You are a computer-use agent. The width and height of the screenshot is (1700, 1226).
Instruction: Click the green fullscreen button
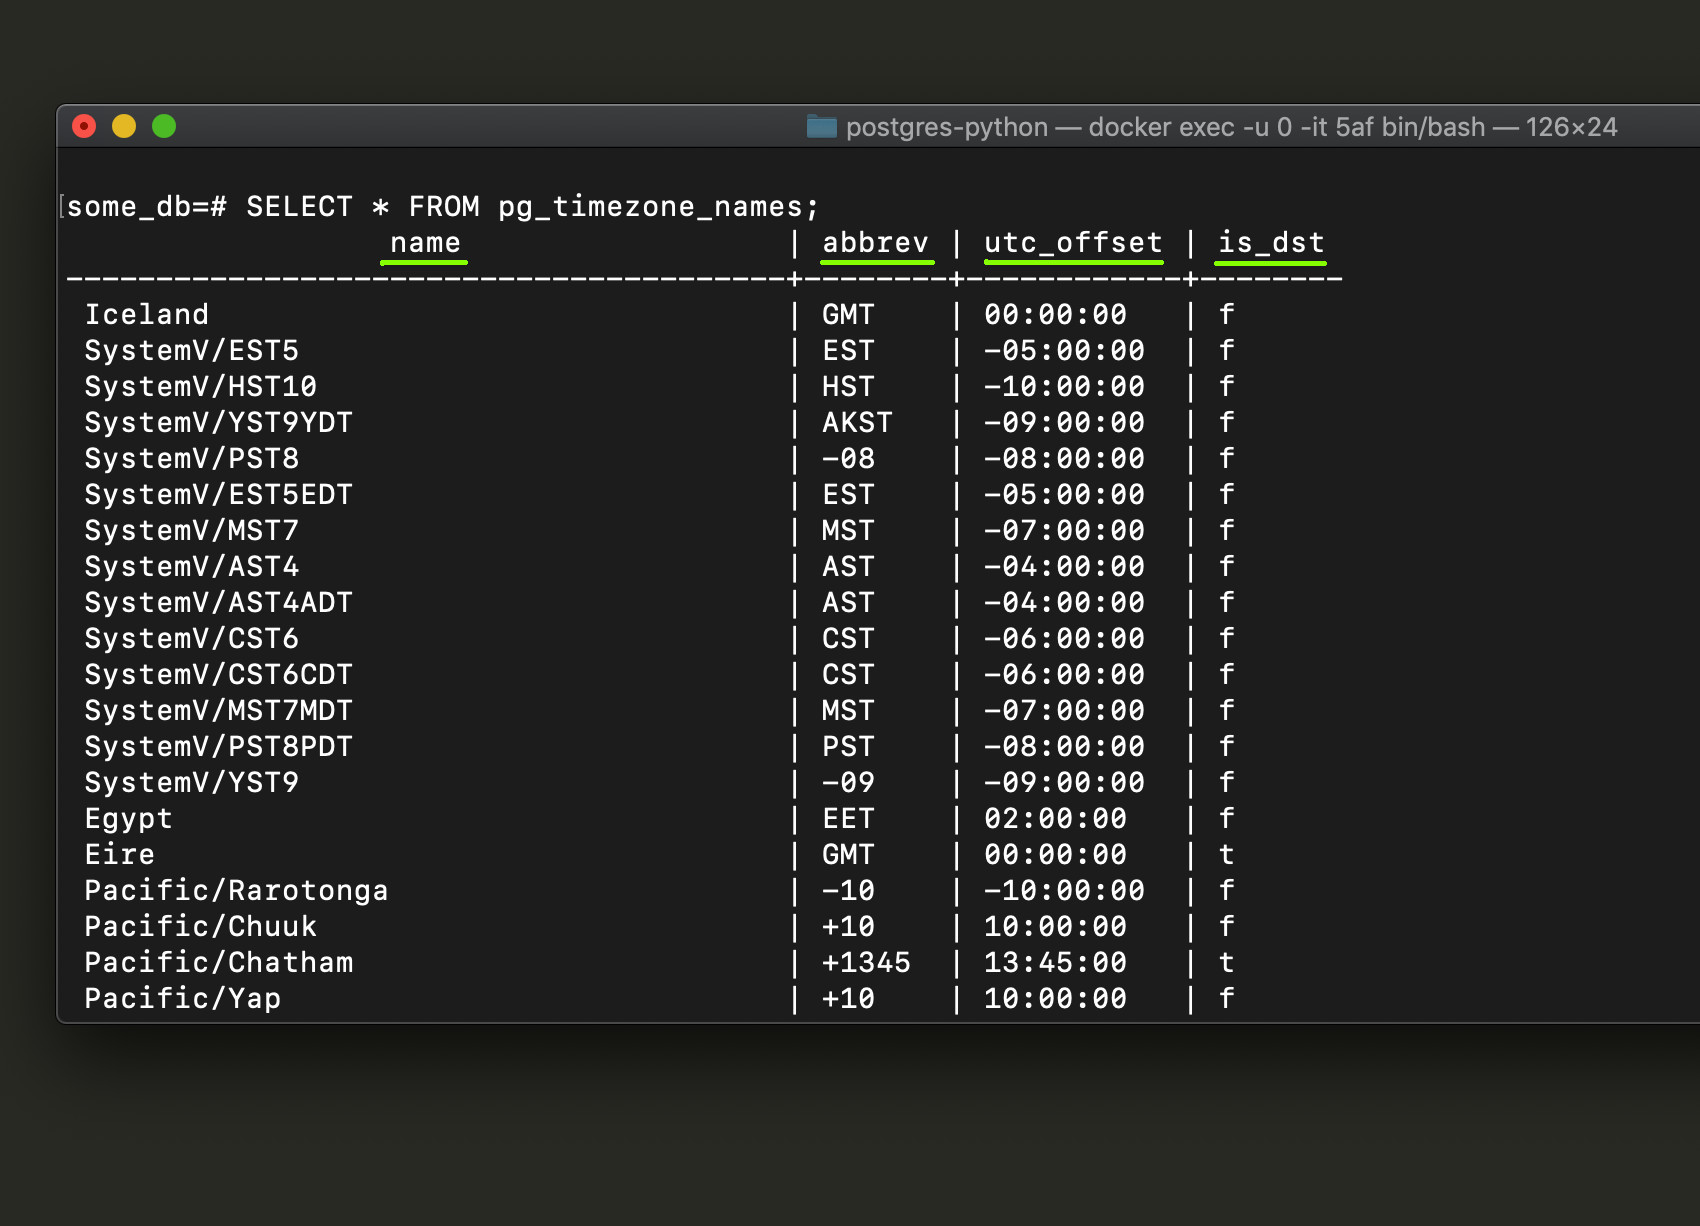(x=163, y=126)
